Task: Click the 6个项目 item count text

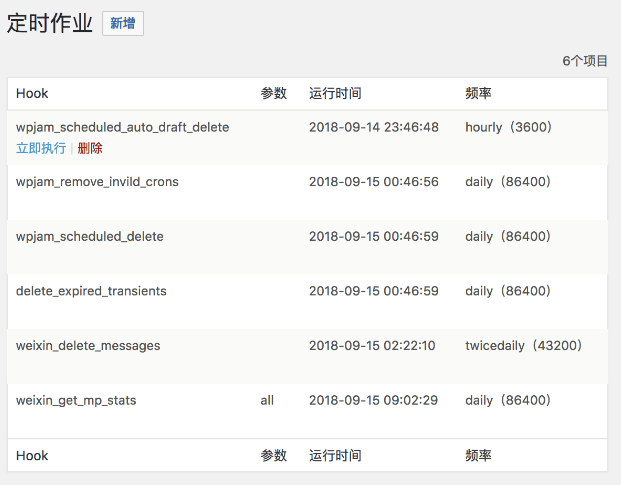Action: (584, 61)
